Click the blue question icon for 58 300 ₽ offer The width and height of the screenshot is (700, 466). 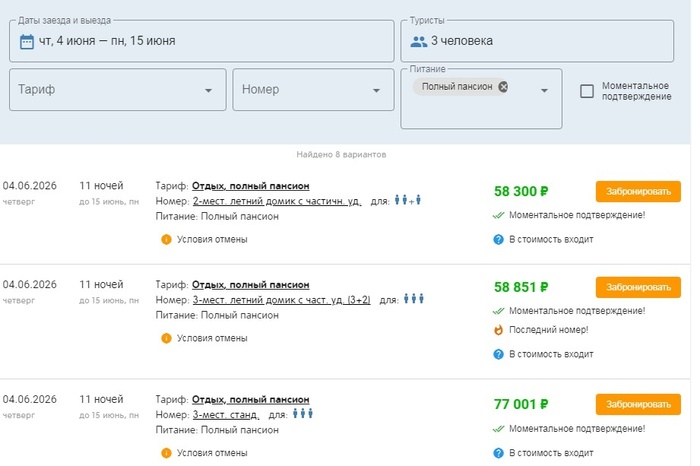pos(498,239)
